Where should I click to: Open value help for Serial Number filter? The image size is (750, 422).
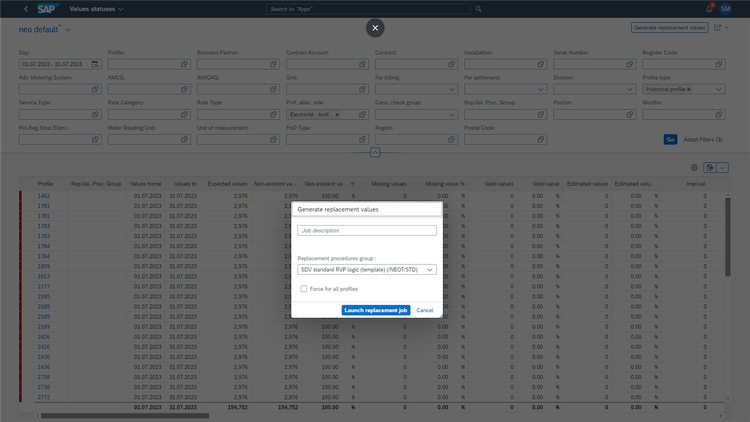pyautogui.click(x=630, y=64)
